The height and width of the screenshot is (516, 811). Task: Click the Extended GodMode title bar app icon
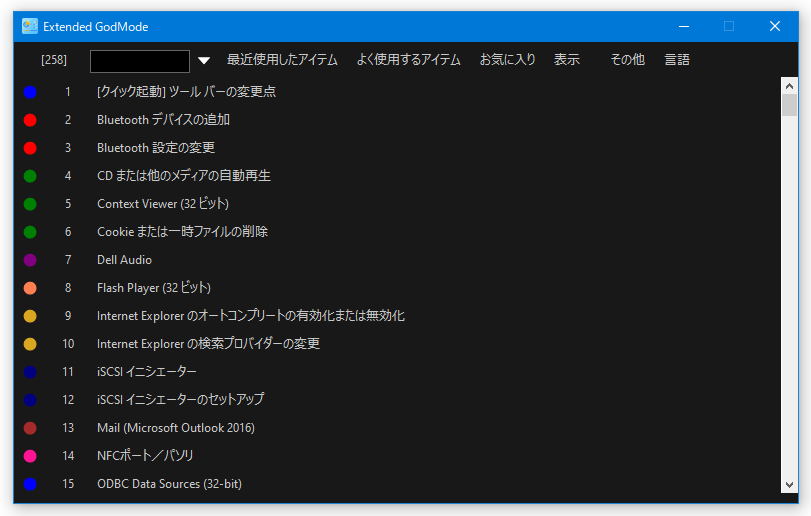click(x=29, y=26)
